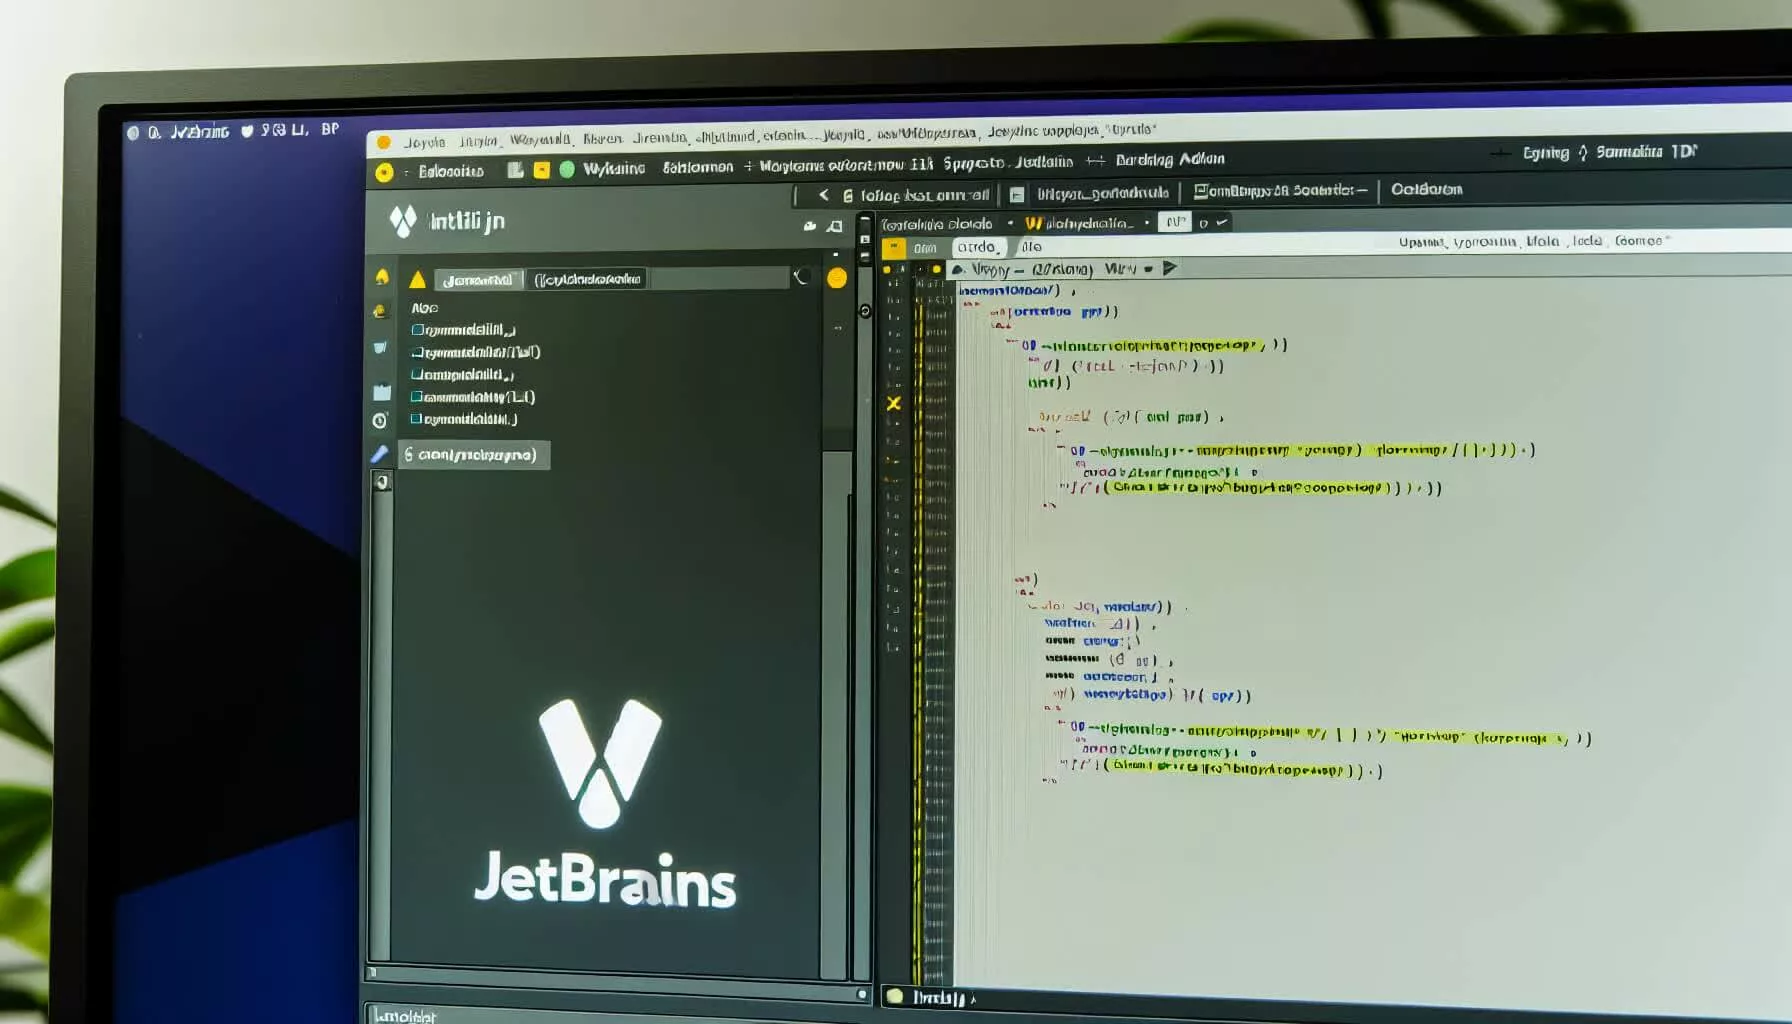Open the dropdown arrow left of the run triangle
The height and width of the screenshot is (1024, 1792).
click(x=1148, y=269)
